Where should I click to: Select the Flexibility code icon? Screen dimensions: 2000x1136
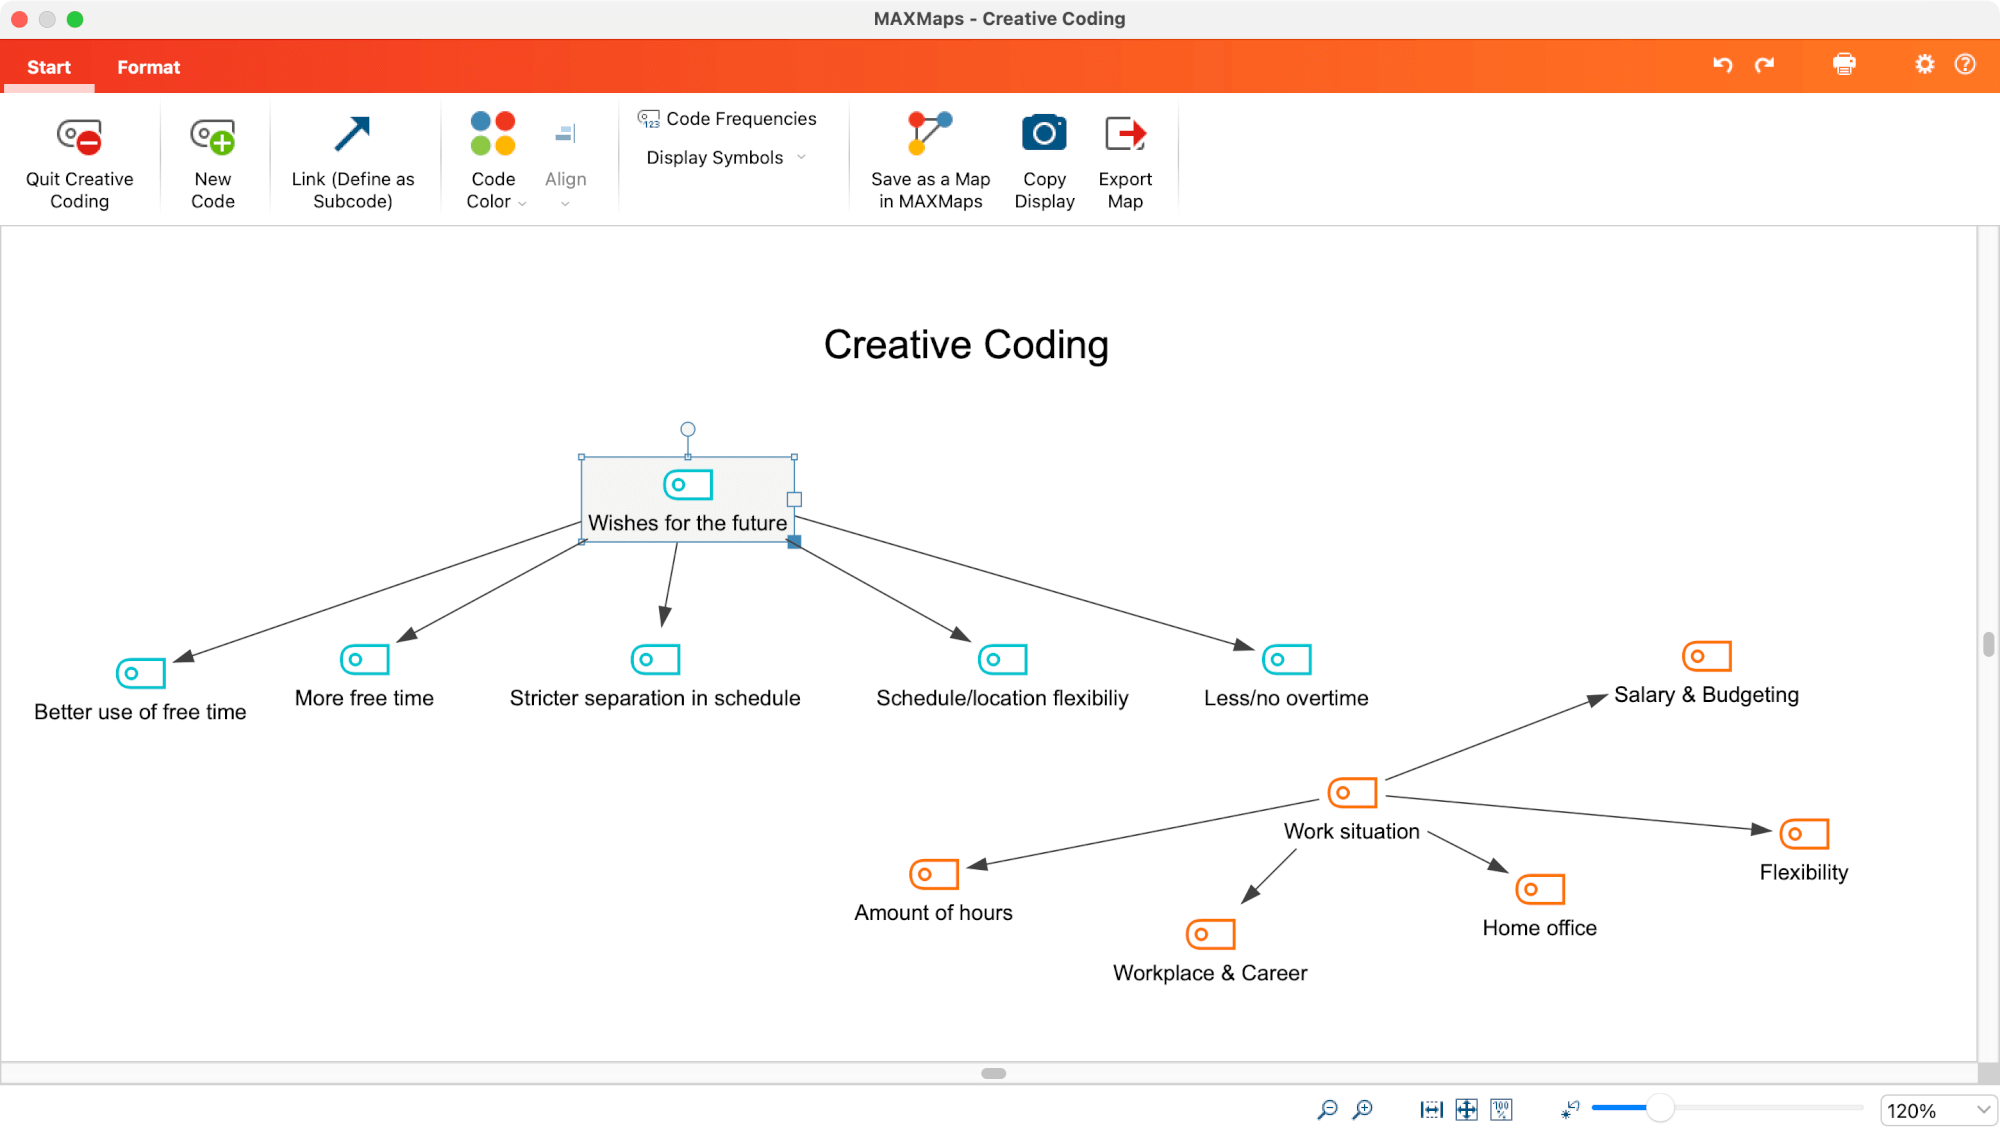point(1805,834)
